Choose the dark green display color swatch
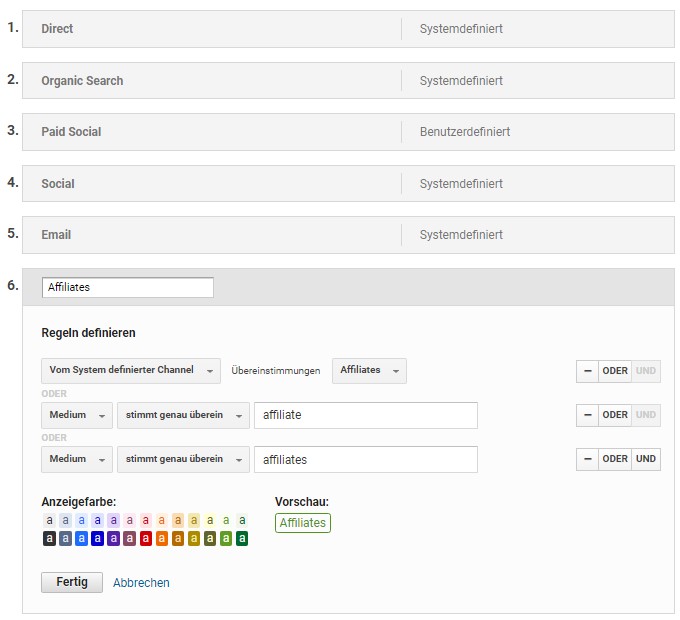680x620 pixels. pos(242,538)
